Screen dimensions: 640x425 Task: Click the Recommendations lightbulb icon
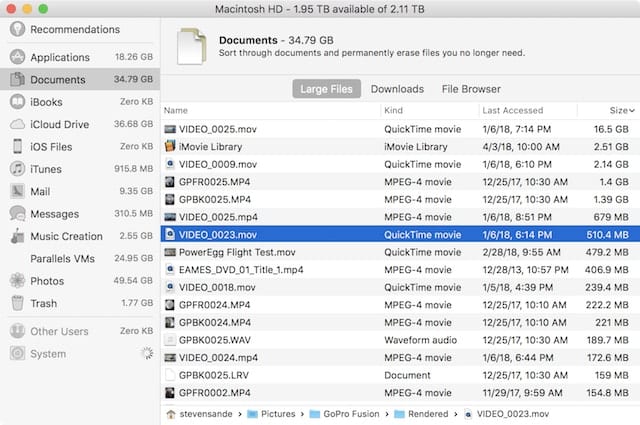tap(17, 29)
